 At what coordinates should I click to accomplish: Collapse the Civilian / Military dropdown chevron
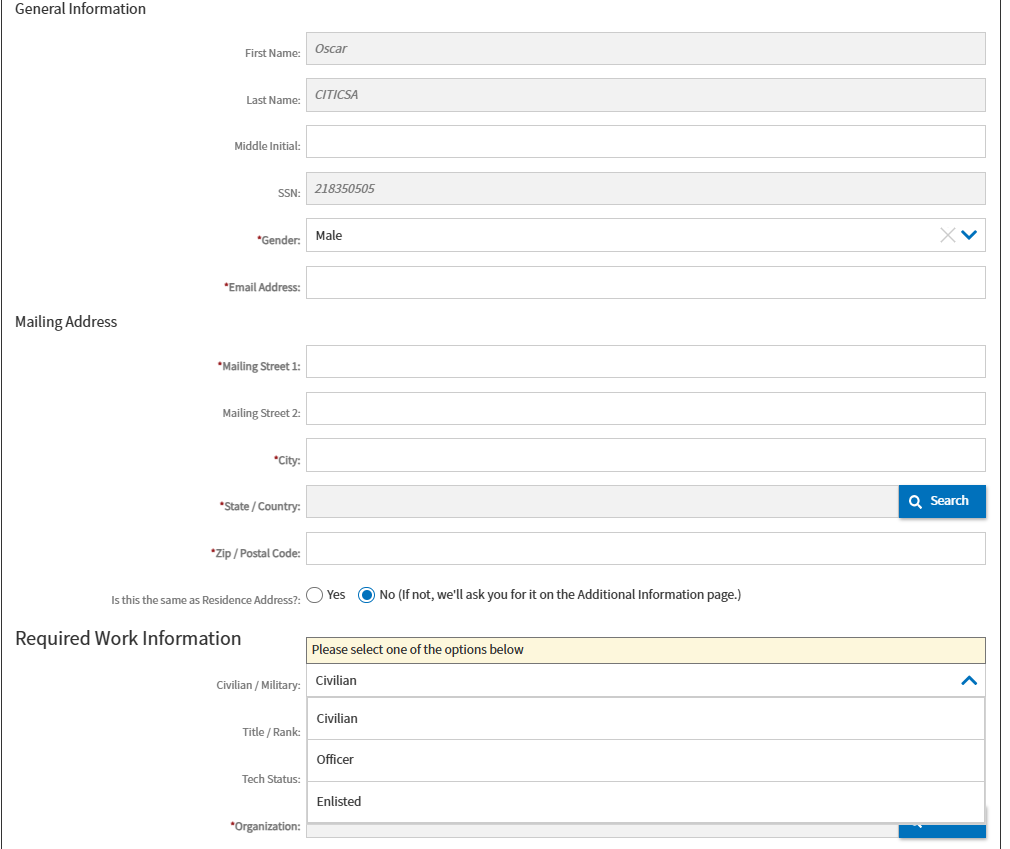pos(968,681)
